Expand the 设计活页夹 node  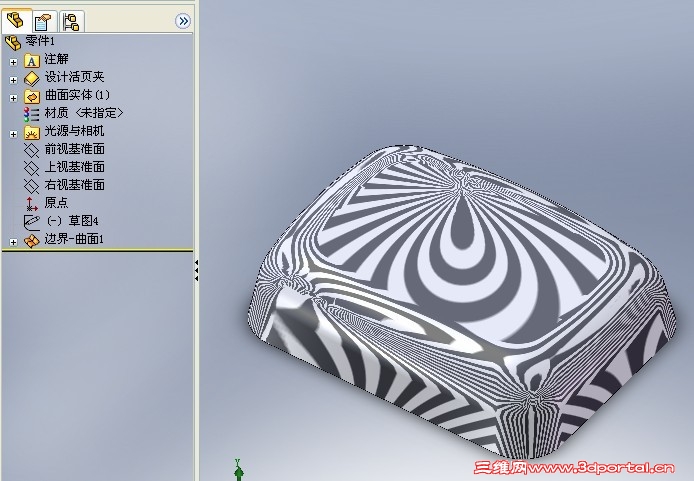click(x=13, y=80)
